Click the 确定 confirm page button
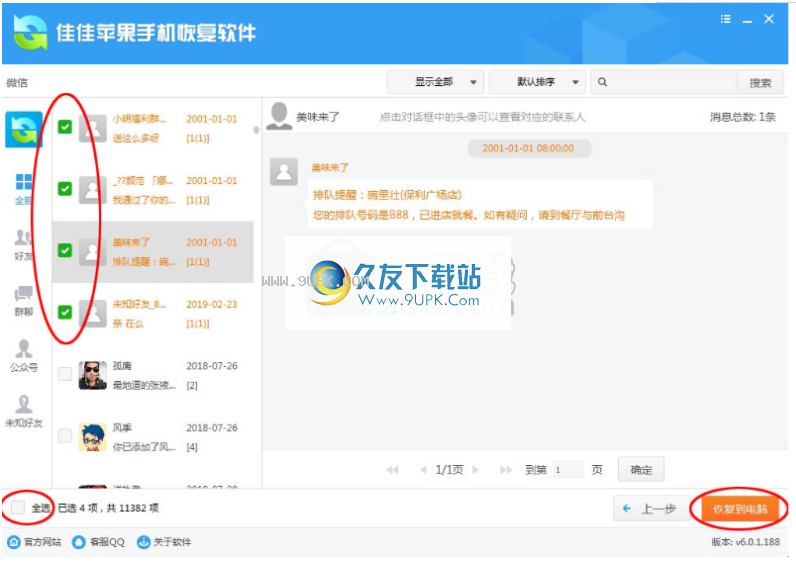The width and height of the screenshot is (796, 567). (641, 470)
